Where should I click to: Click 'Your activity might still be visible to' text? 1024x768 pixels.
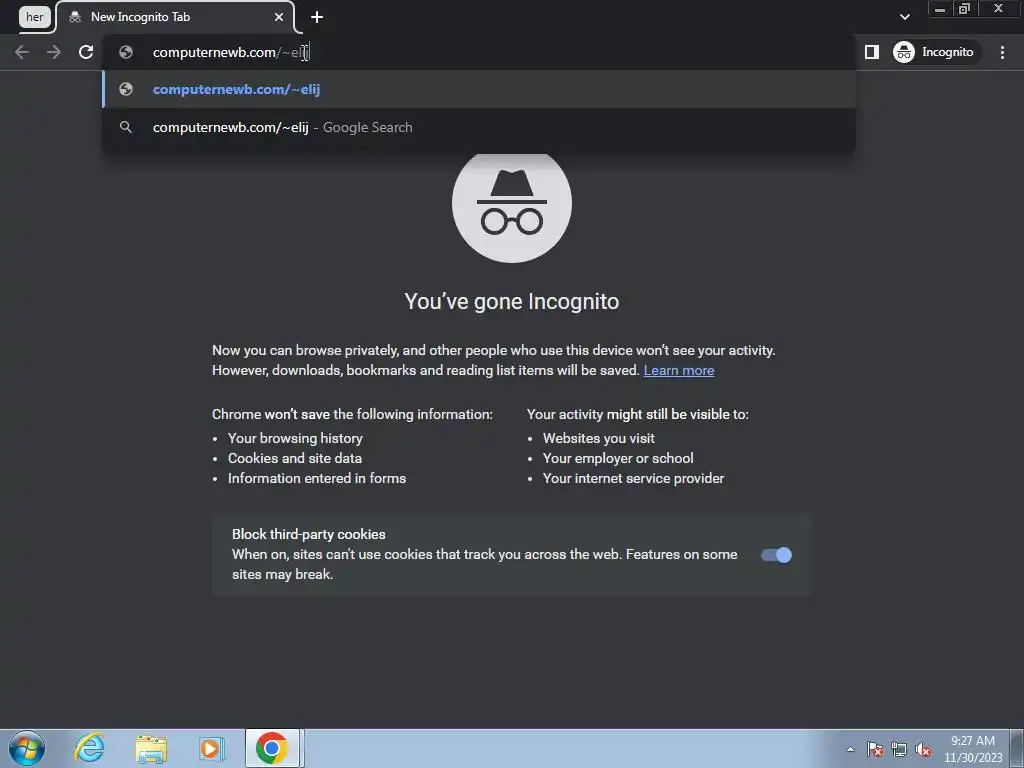click(x=637, y=414)
